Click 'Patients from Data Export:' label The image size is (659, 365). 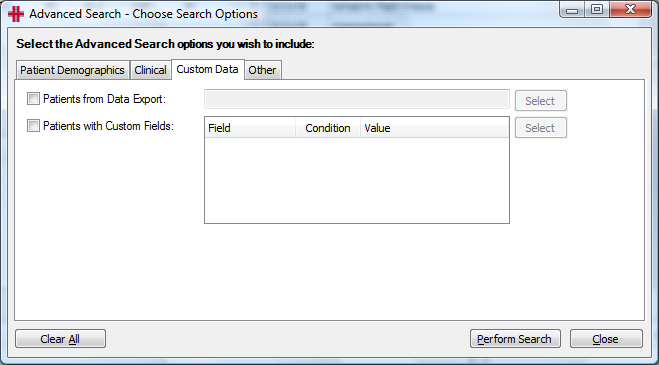point(105,99)
